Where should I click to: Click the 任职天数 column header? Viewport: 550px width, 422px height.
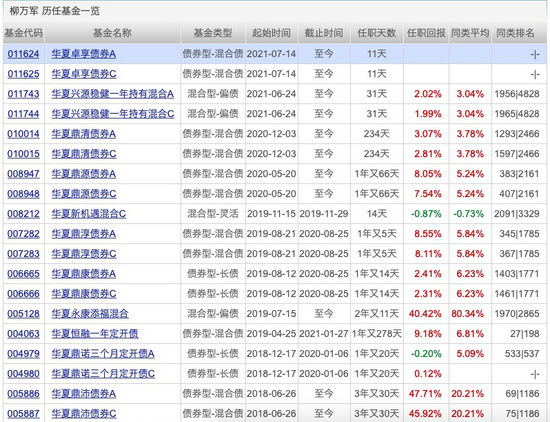377,33
